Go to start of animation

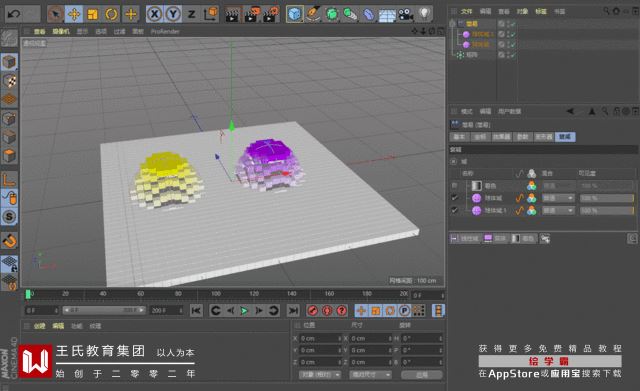196,311
